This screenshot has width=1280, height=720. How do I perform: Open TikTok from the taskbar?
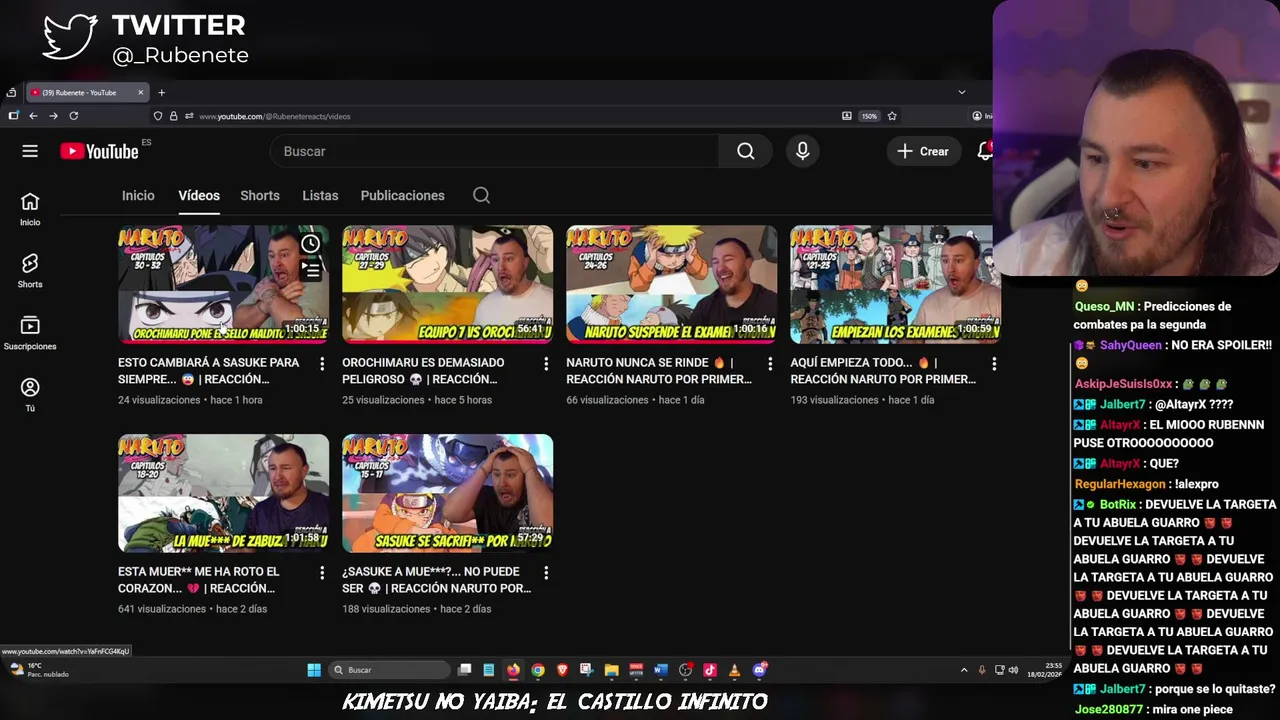(x=710, y=670)
